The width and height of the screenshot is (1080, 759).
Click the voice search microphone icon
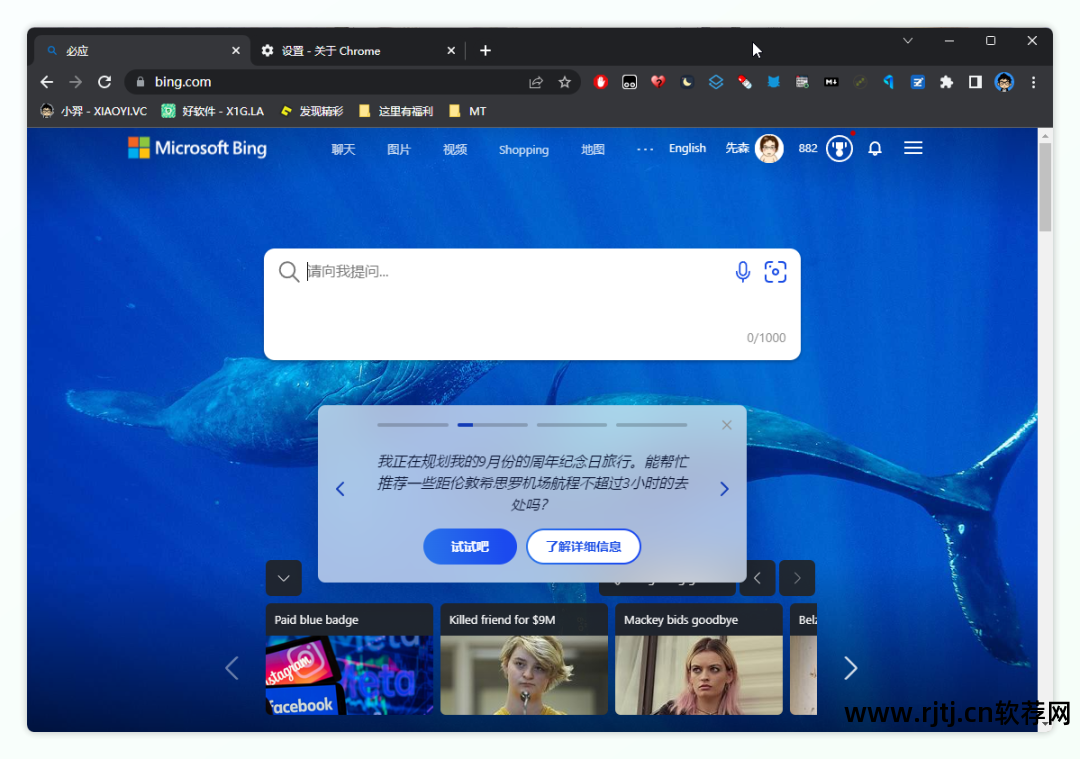coord(742,271)
